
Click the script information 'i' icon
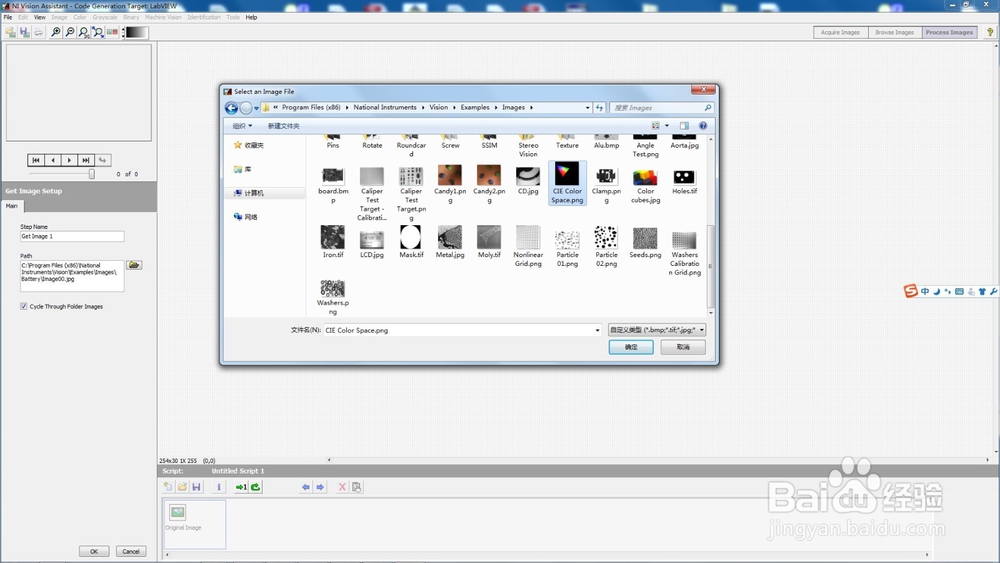[x=219, y=486]
